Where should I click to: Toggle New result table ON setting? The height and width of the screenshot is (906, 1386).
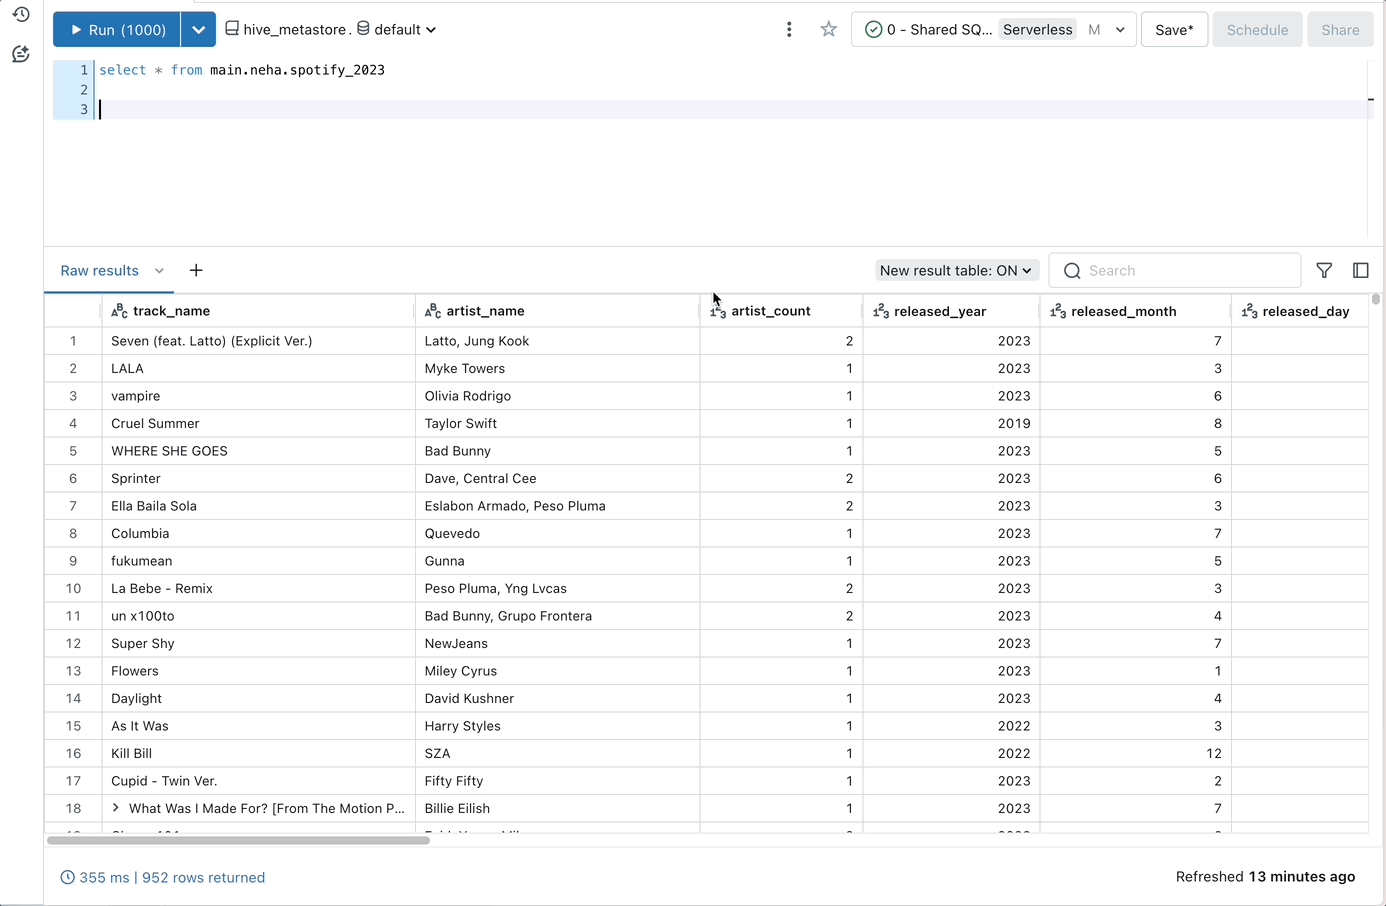pos(956,271)
